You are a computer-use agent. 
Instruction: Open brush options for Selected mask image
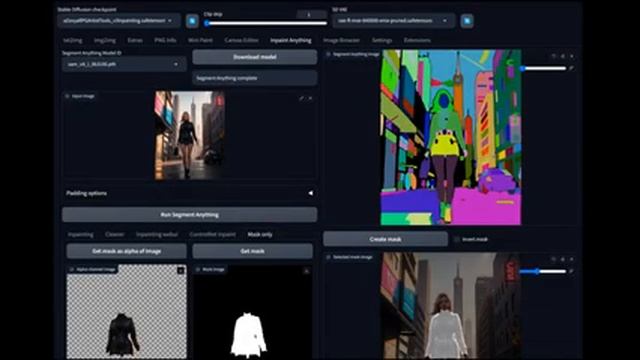coord(571,271)
